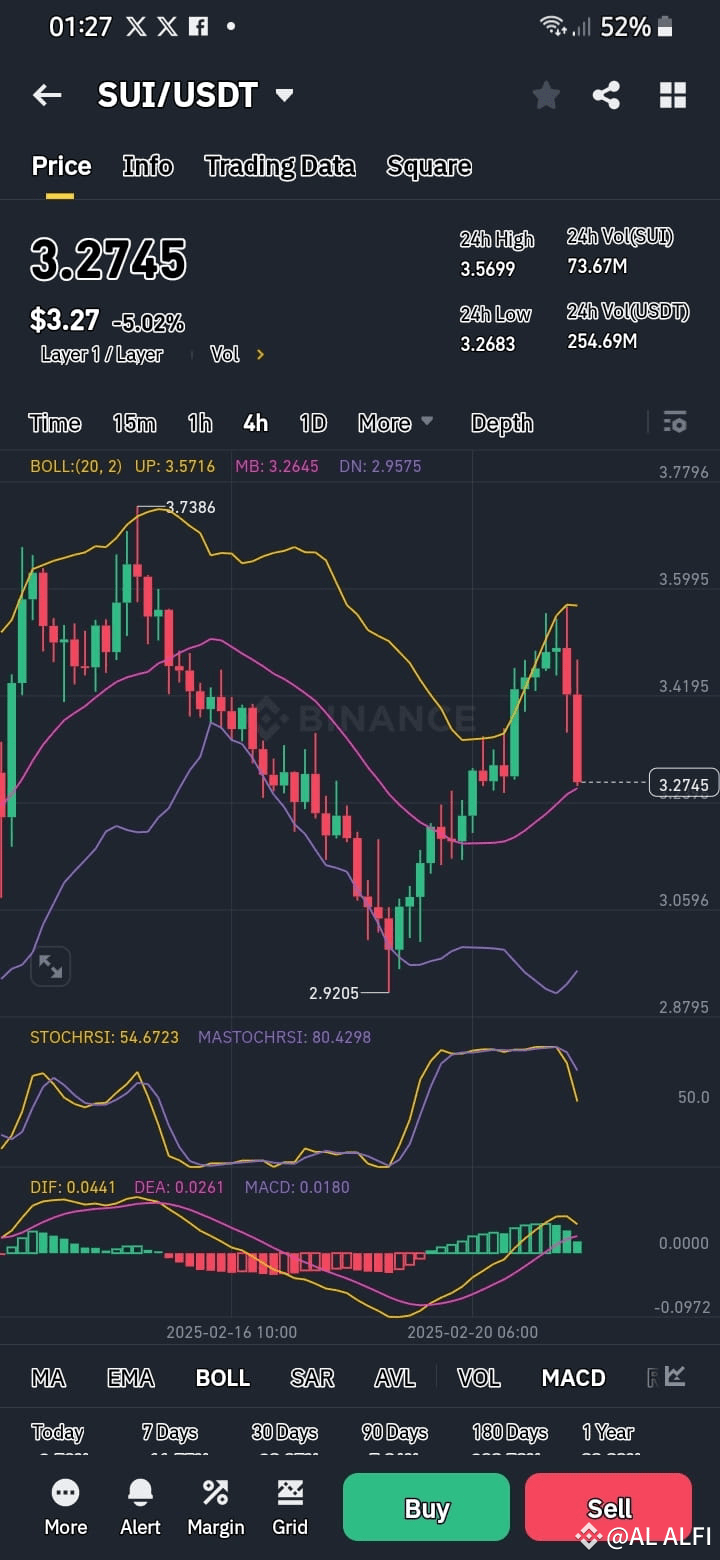This screenshot has width=720, height=1560.
Task: Select the 1h interval
Action: 200,423
